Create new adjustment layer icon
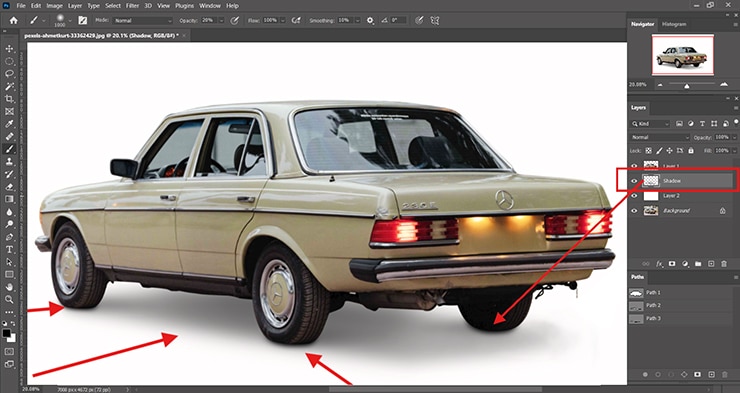 [x=685, y=264]
